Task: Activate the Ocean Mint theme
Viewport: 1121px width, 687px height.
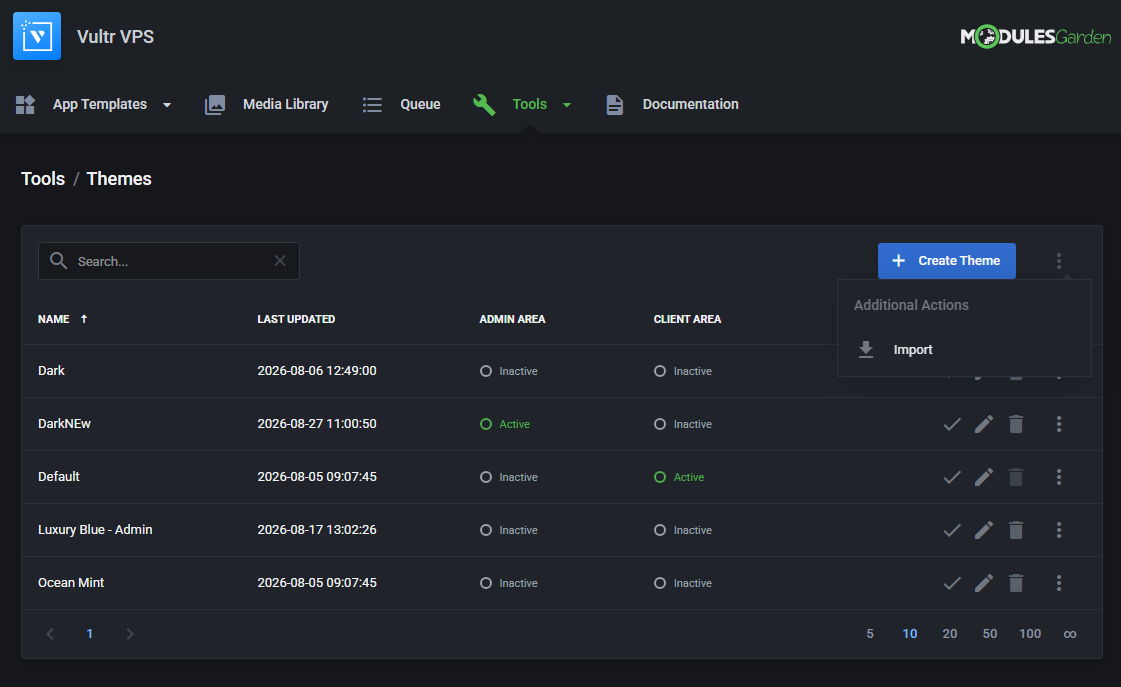Action: click(x=952, y=583)
